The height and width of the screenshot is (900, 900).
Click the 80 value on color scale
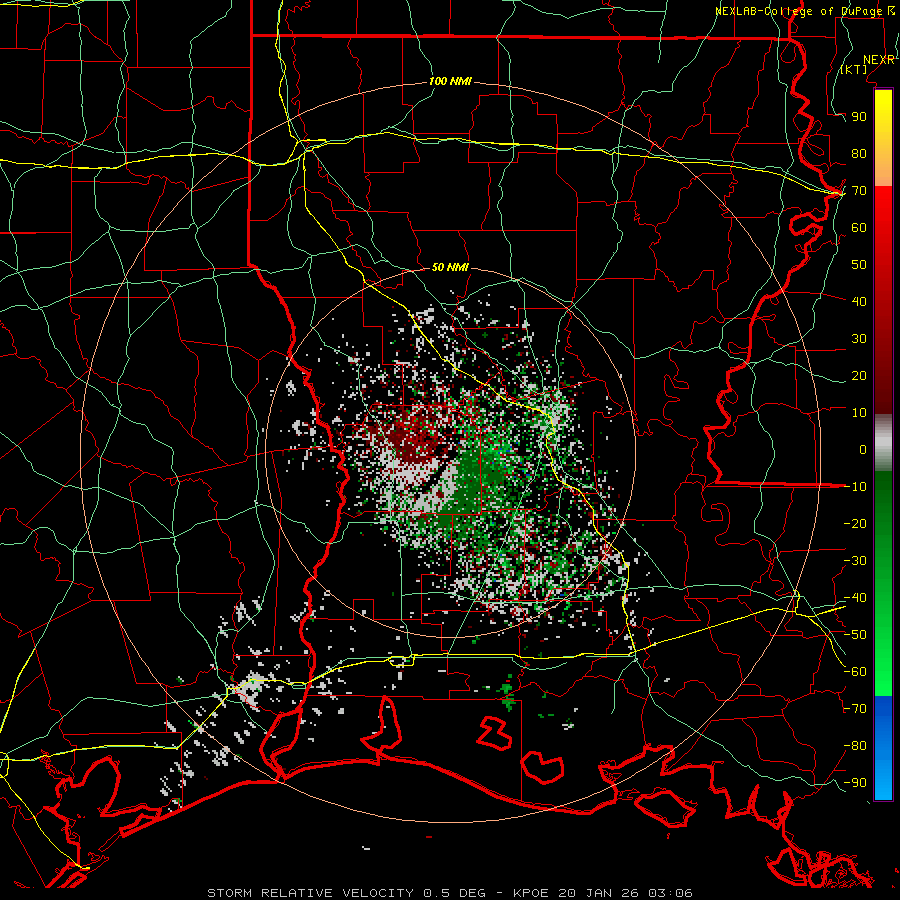pyautogui.click(x=859, y=154)
